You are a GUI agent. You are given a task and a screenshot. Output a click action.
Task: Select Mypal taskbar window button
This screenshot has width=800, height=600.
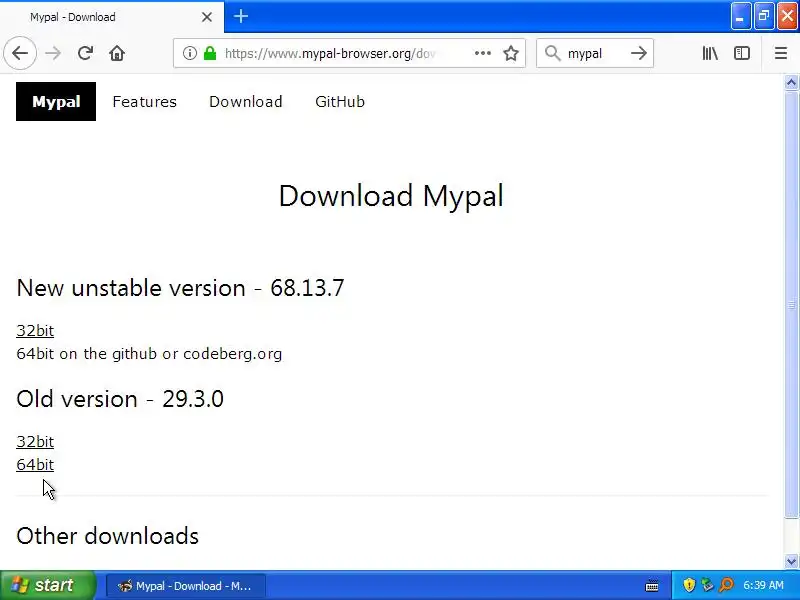(186, 586)
